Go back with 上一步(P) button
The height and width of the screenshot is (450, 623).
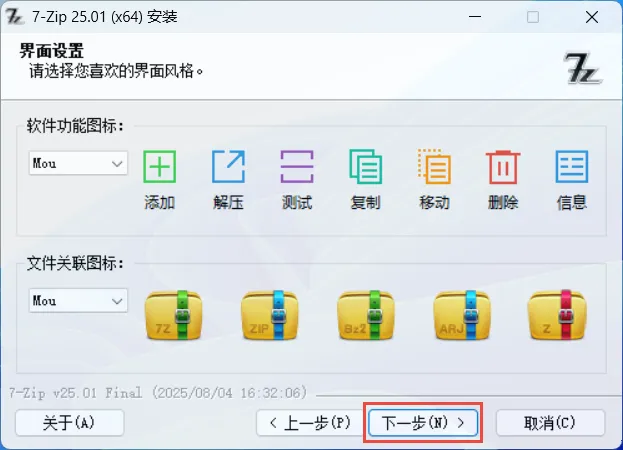pyautogui.click(x=310, y=423)
